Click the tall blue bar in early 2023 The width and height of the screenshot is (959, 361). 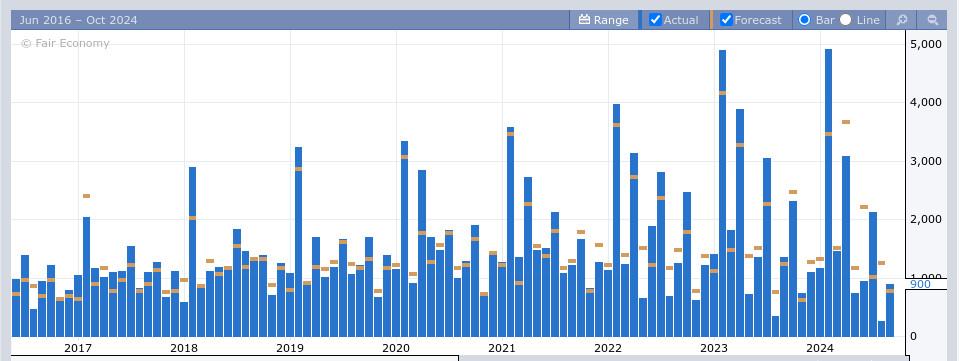click(722, 193)
